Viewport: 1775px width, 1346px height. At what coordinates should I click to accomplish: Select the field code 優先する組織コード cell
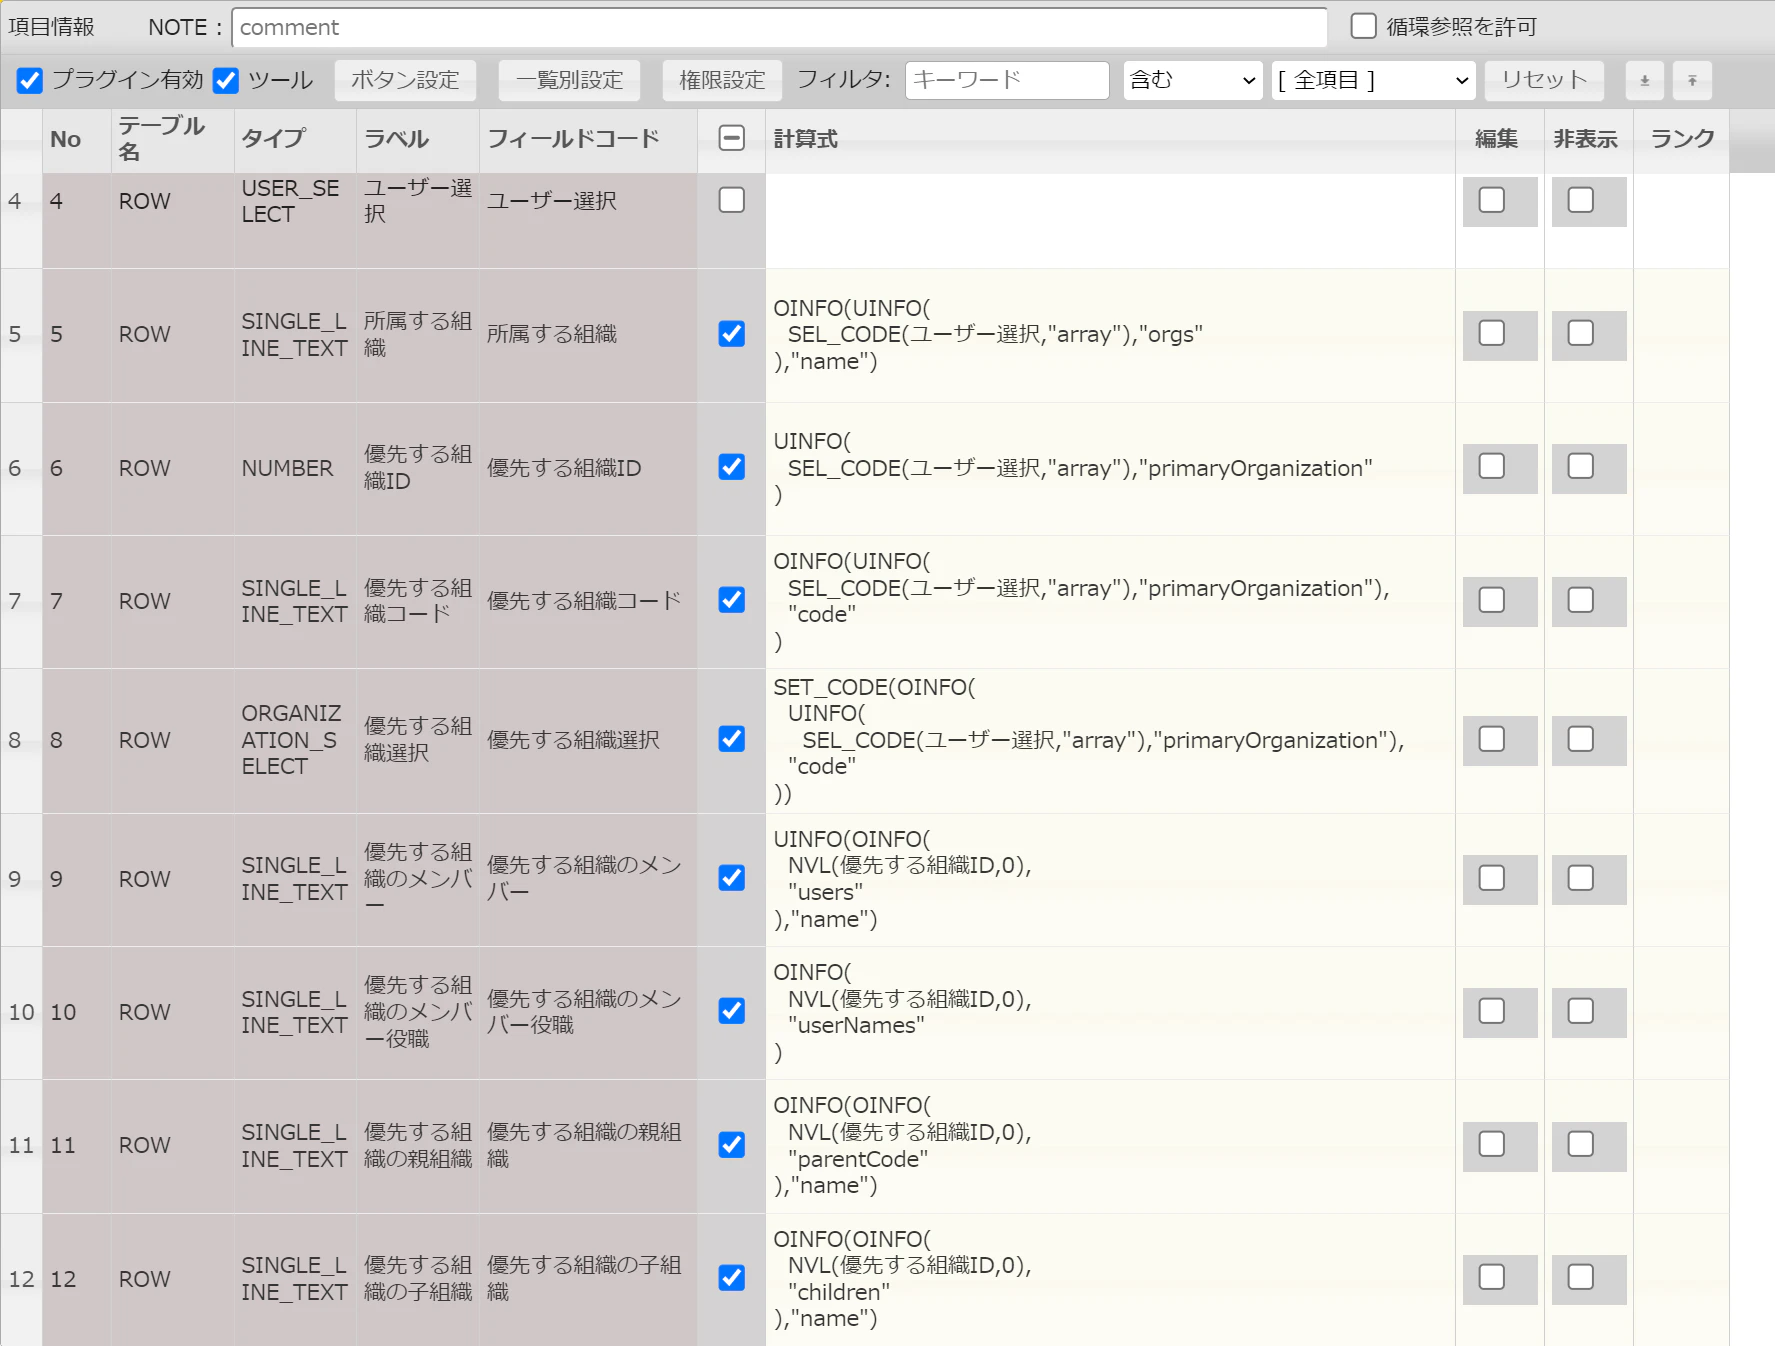pyautogui.click(x=588, y=601)
